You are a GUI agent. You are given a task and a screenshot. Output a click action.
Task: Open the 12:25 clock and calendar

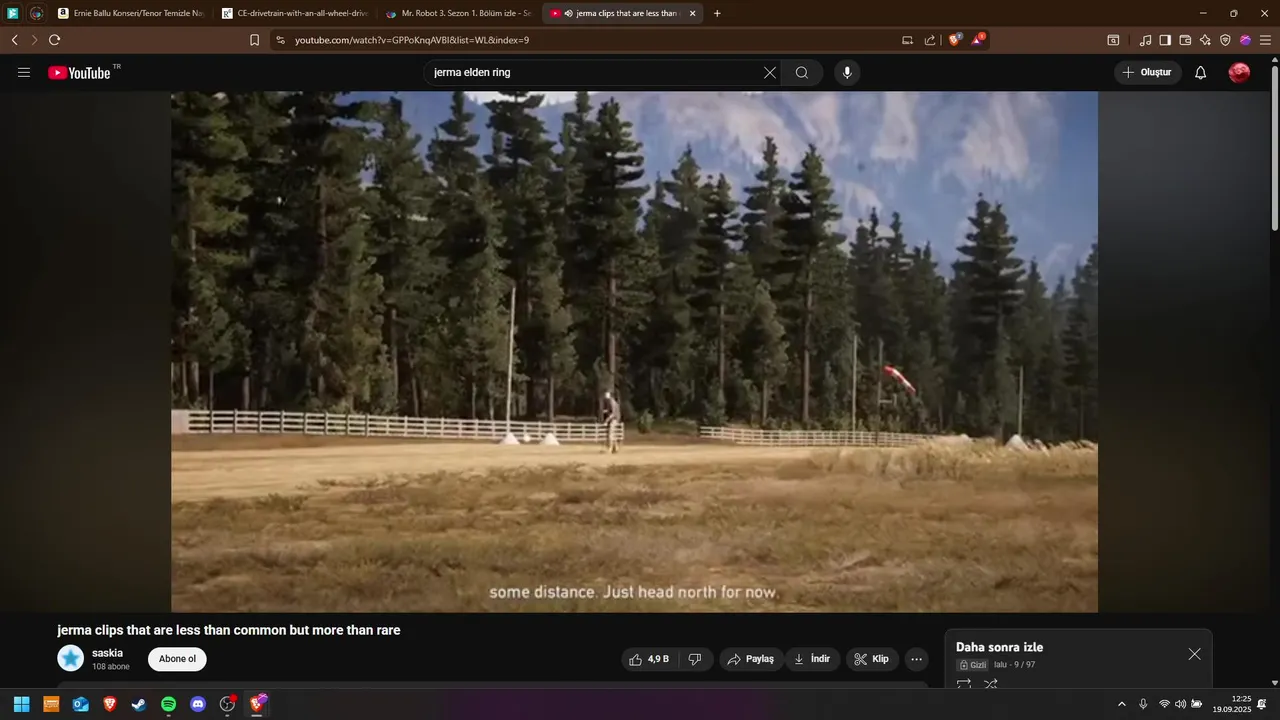[x=1232, y=704]
